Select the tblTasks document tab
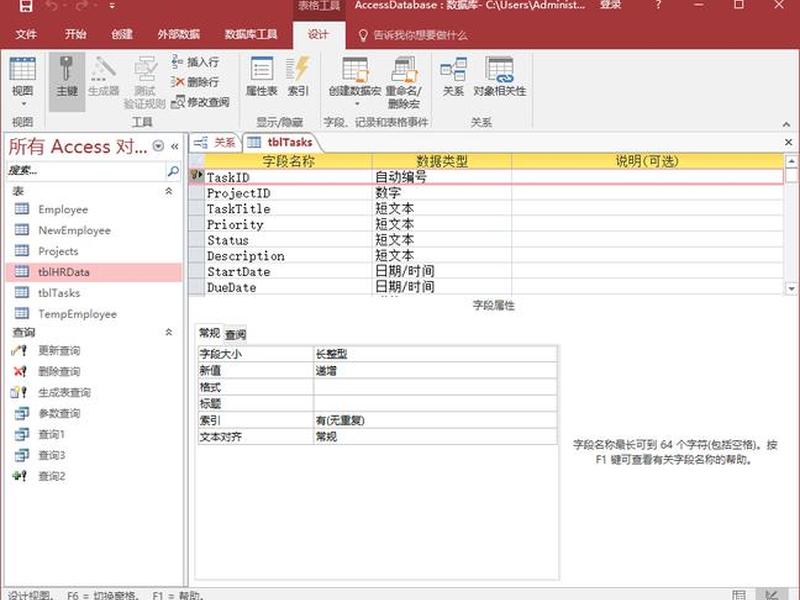Image resolution: width=800 pixels, height=600 pixels. point(282,142)
